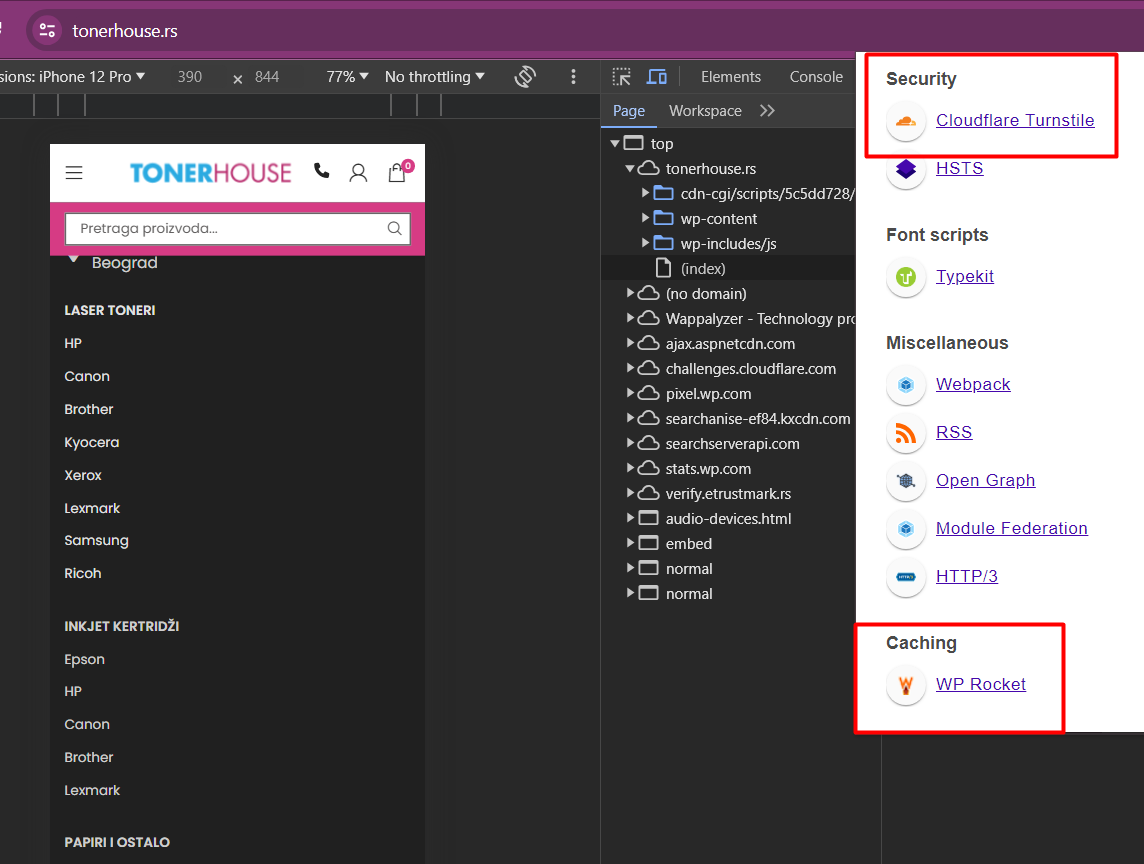The image size is (1144, 864).
Task: Open the 77% zoom dropdown
Action: click(x=347, y=77)
